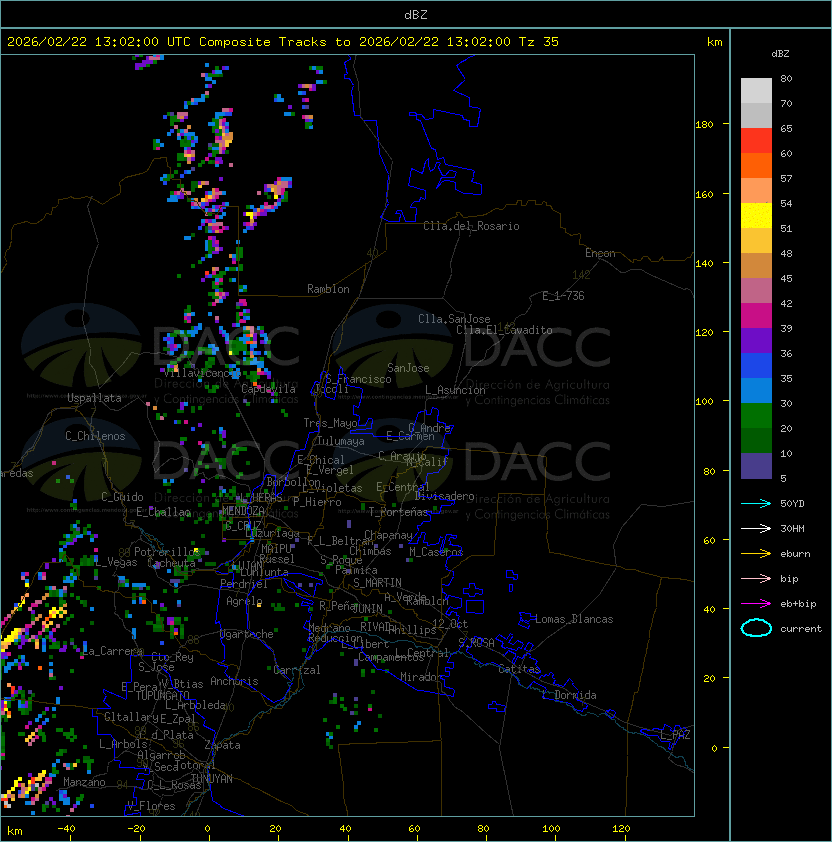Click the pink bip arrow in legend
The height and width of the screenshot is (842, 832).
[x=756, y=578]
